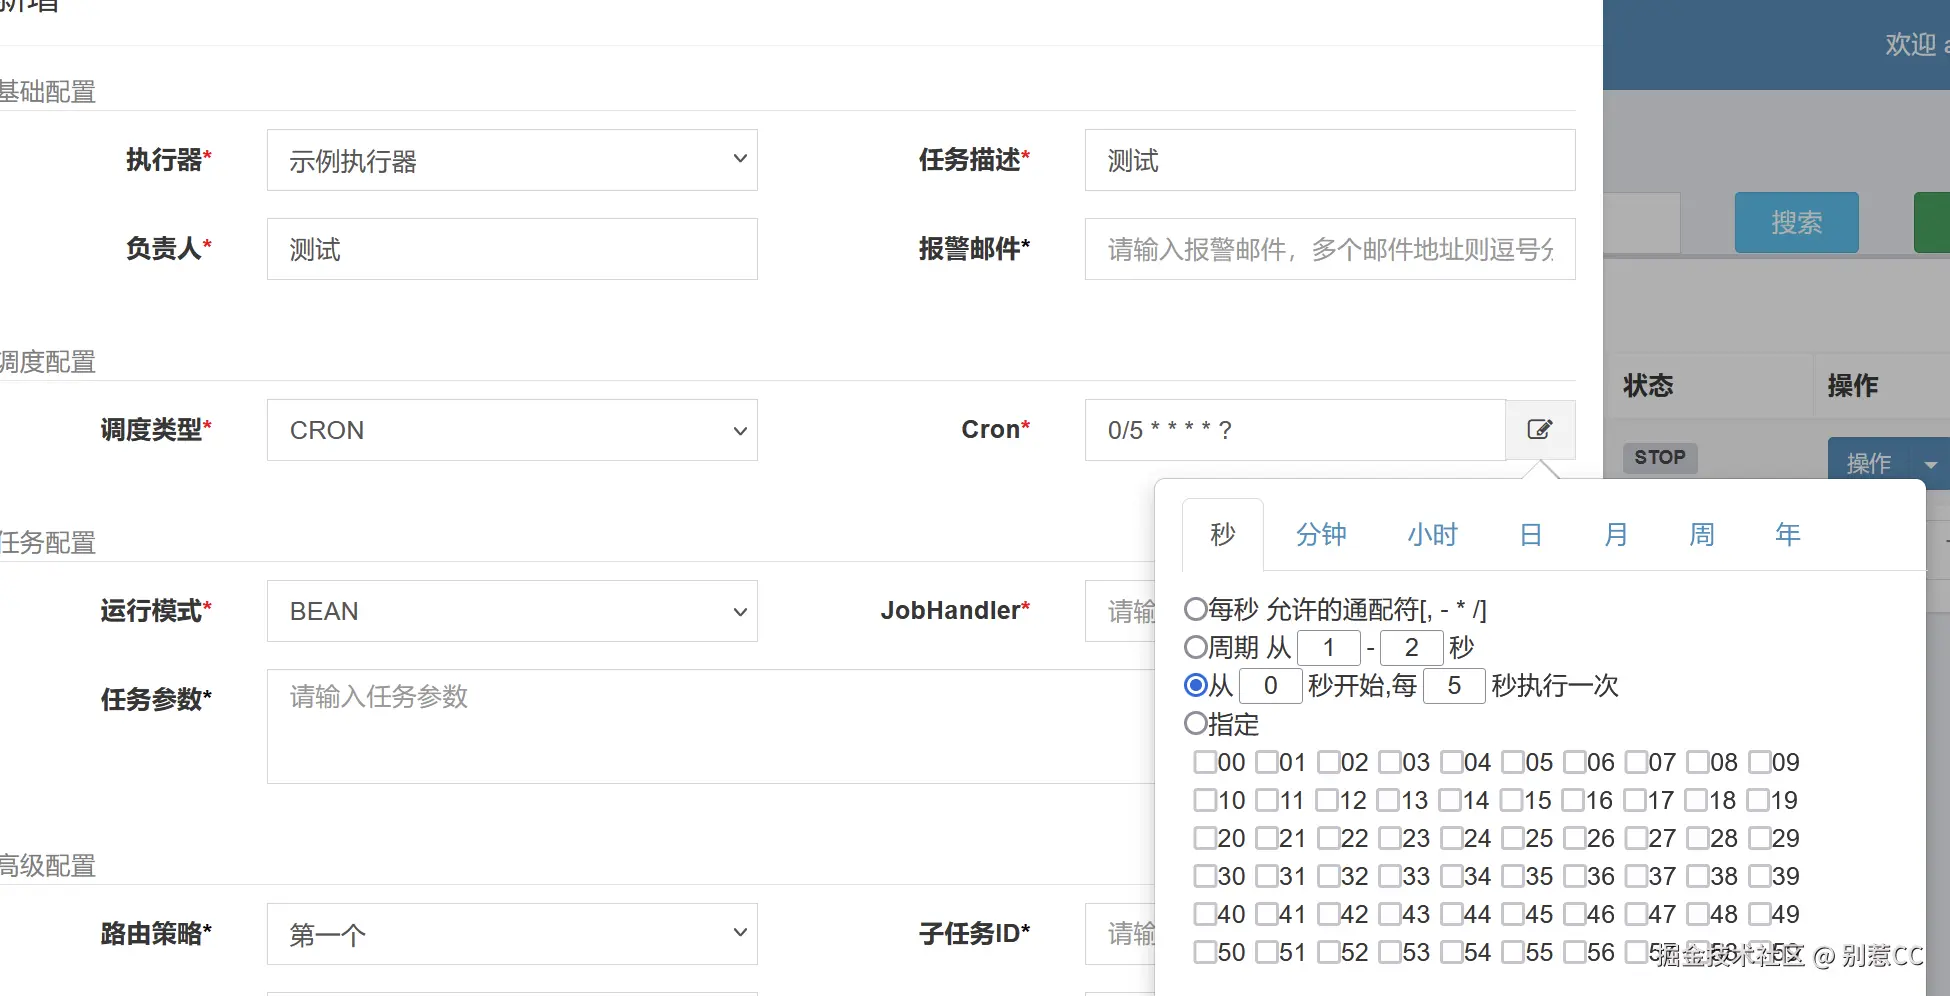Open the 路由策略 dropdown showing 第一个
The image size is (1950, 996).
pos(511,933)
